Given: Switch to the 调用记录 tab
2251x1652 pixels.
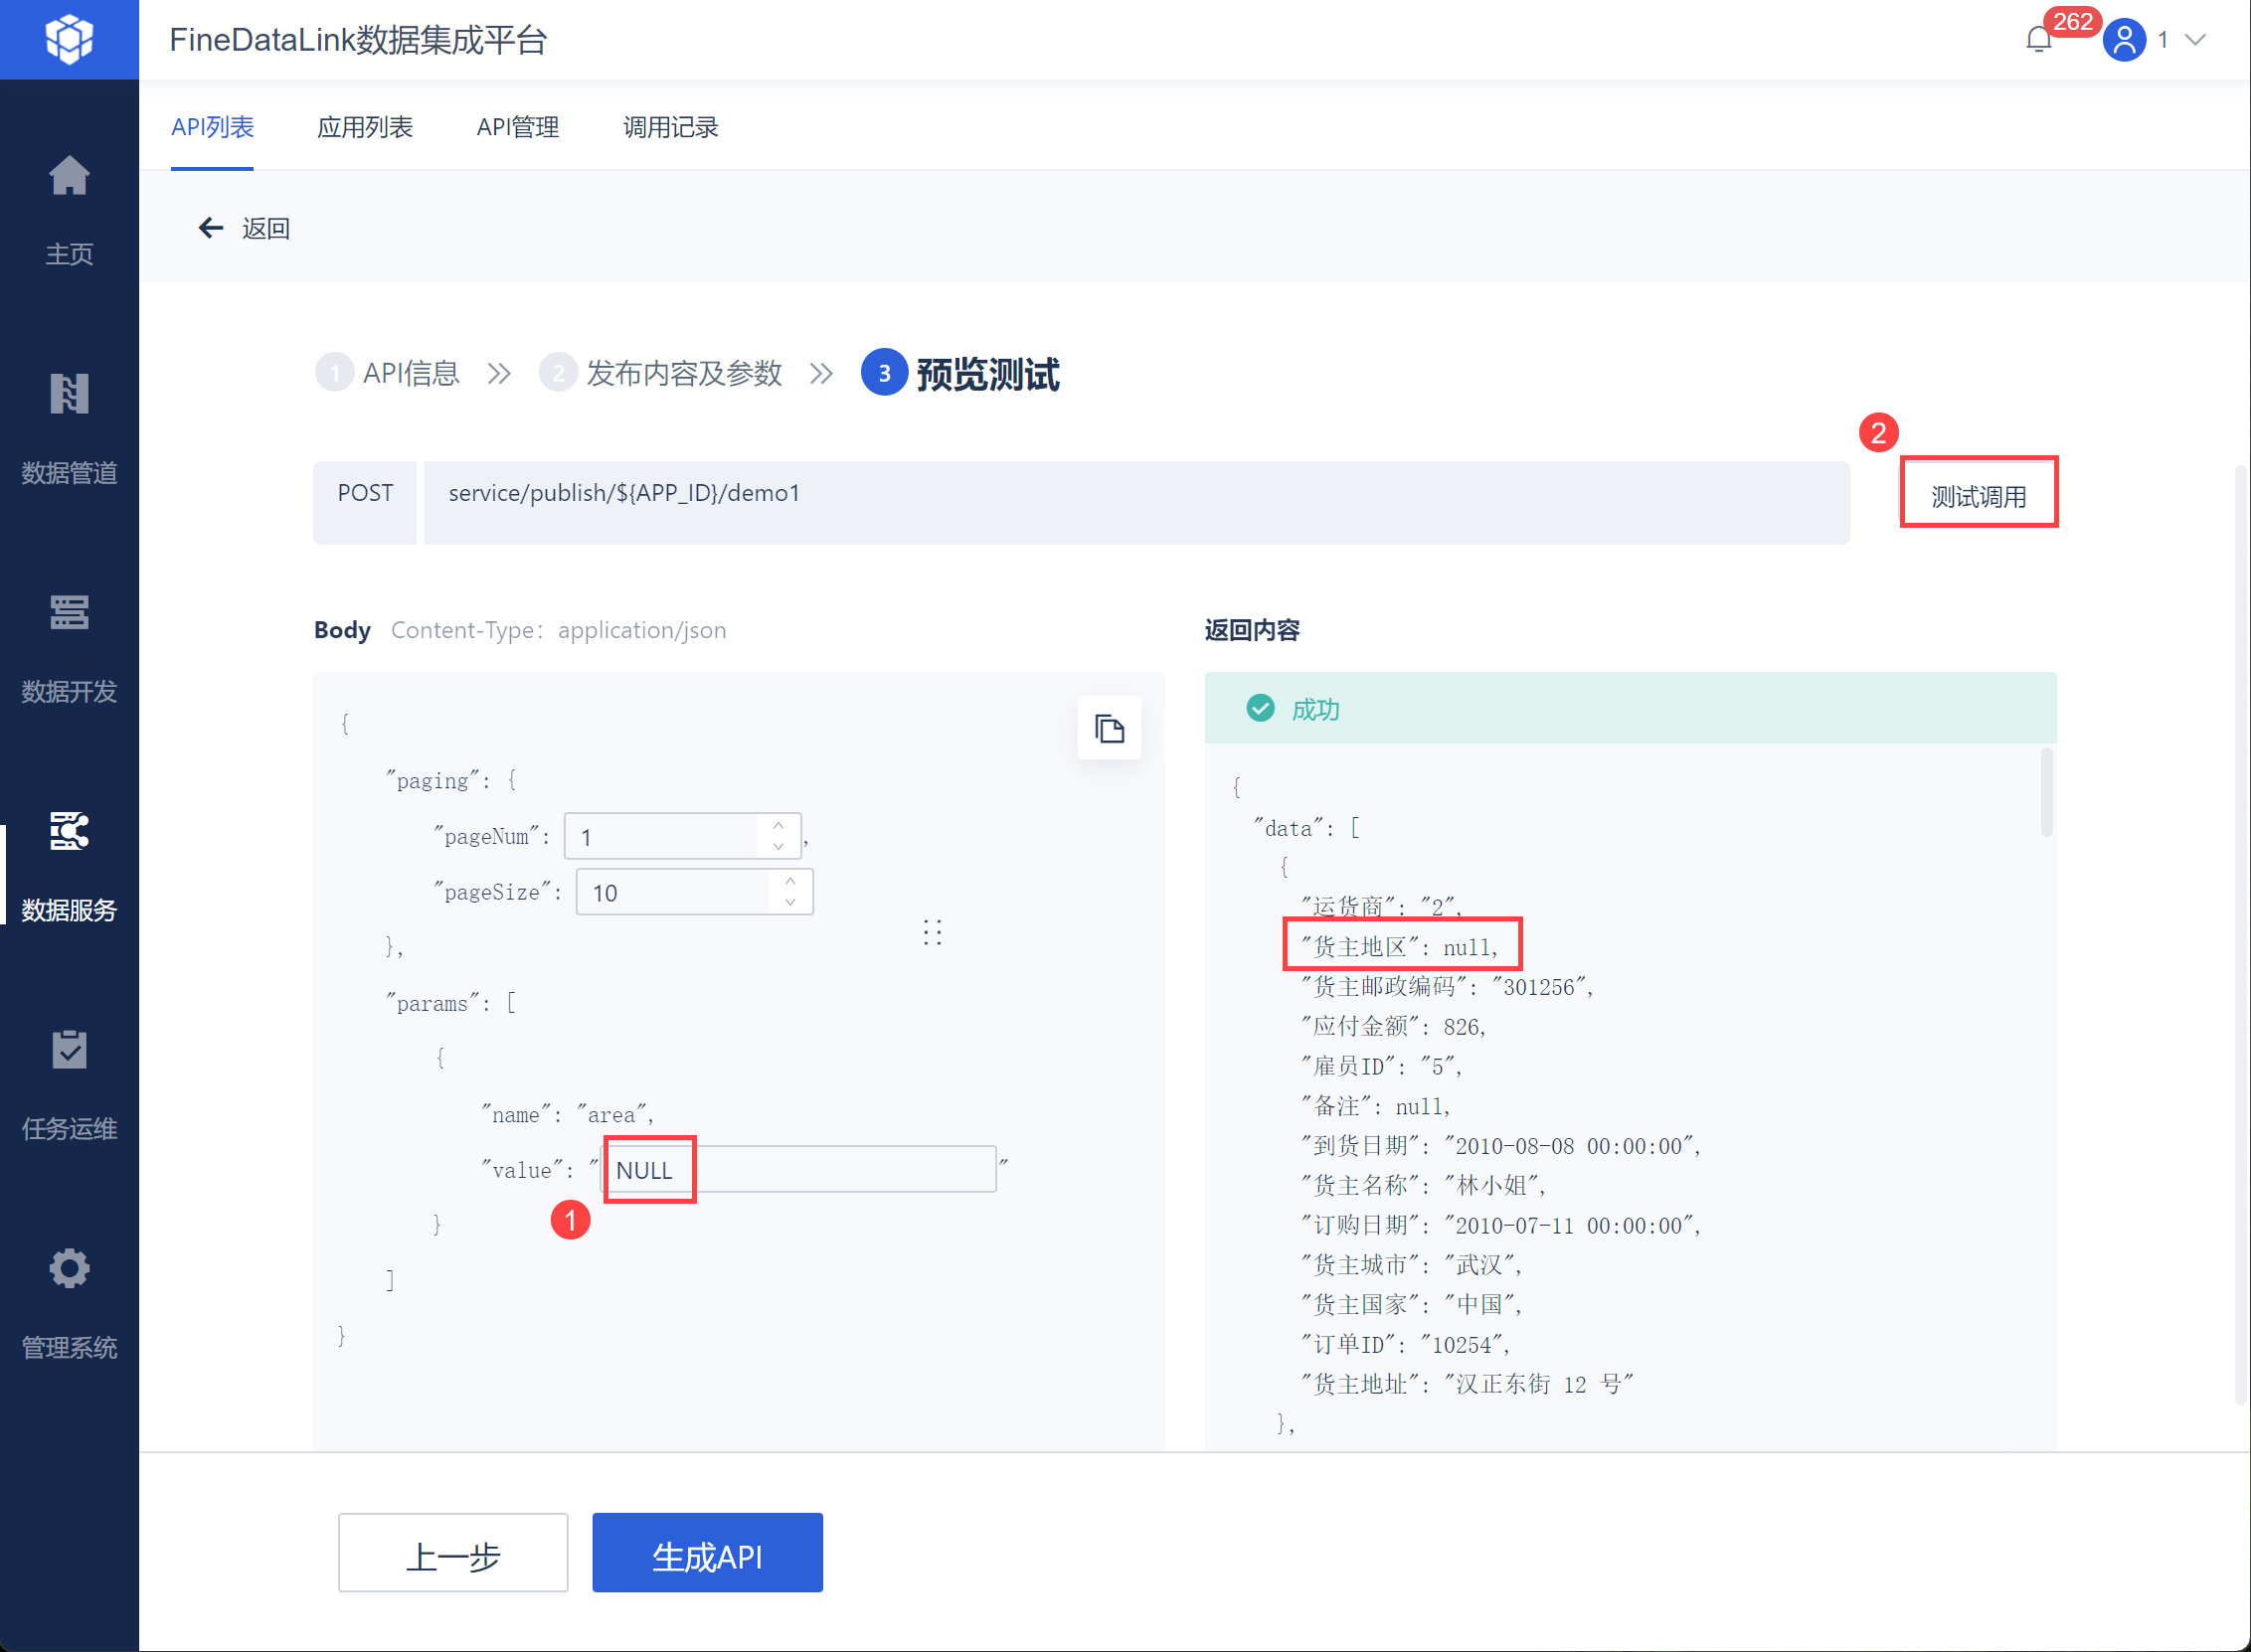Looking at the screenshot, I should click(670, 127).
